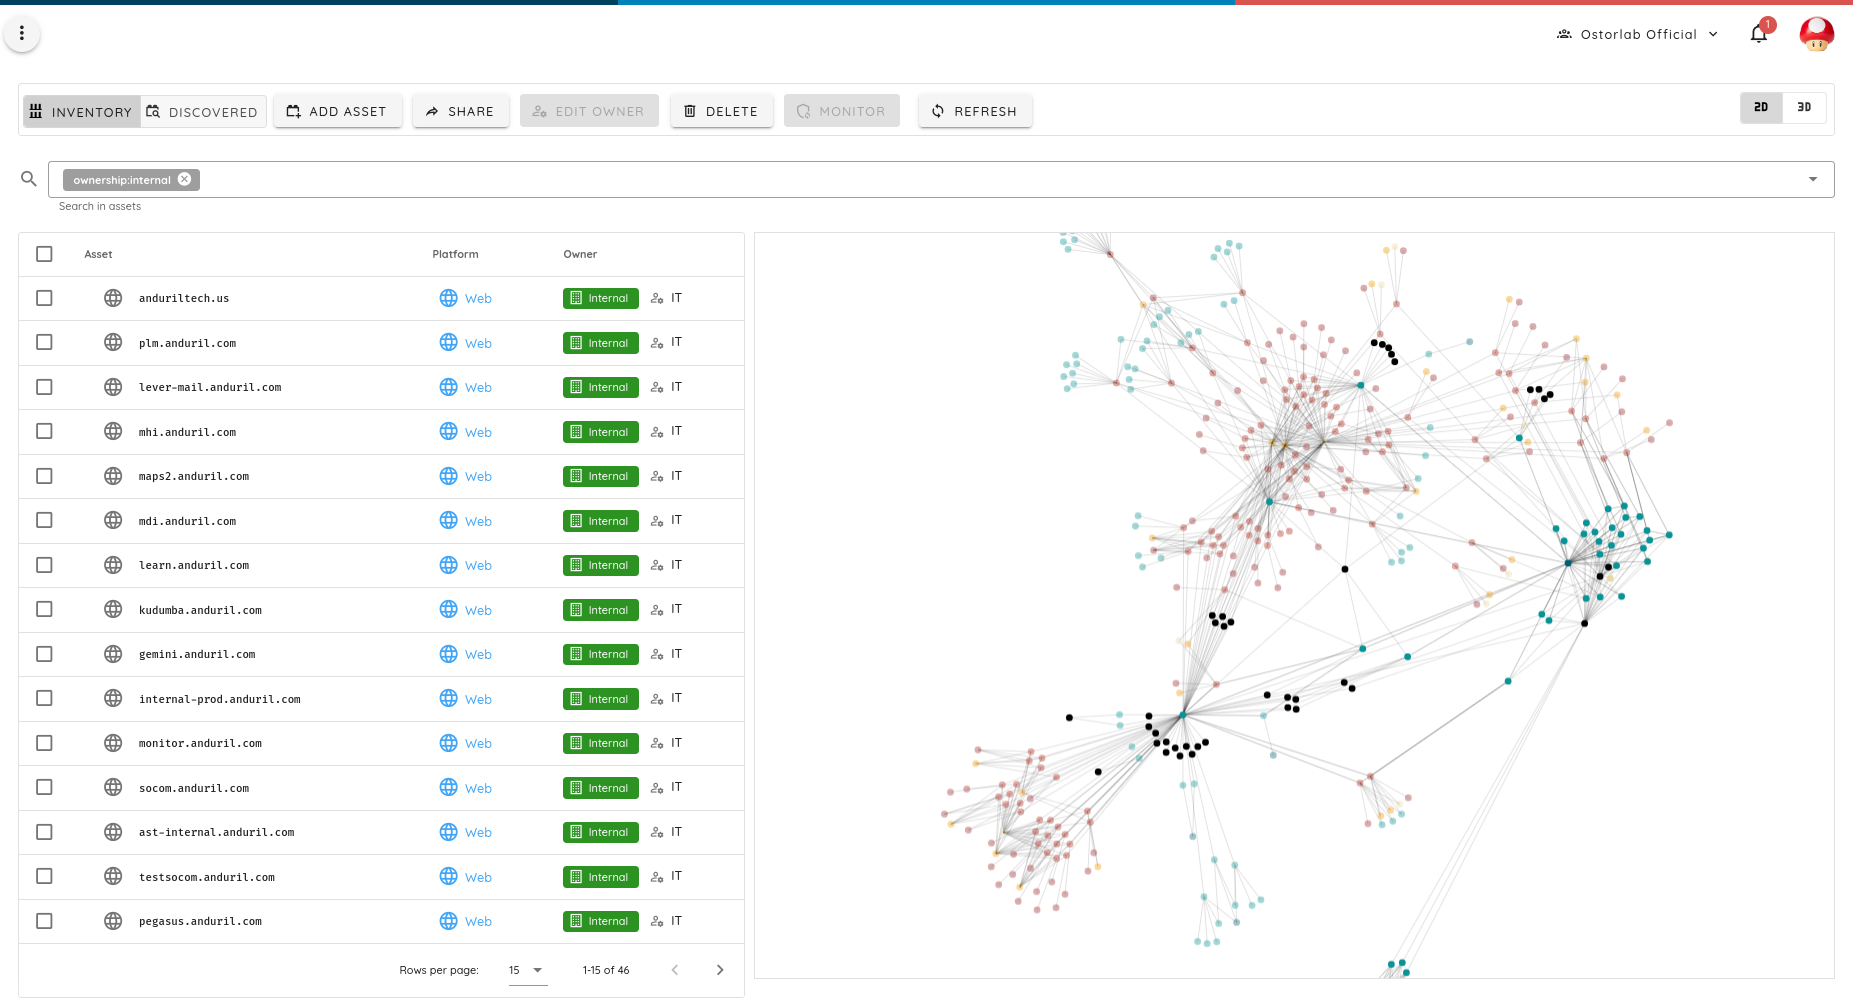This screenshot has height=1007, width=1853.
Task: Click owner person icon for learn.anduril.com
Action: click(x=657, y=565)
